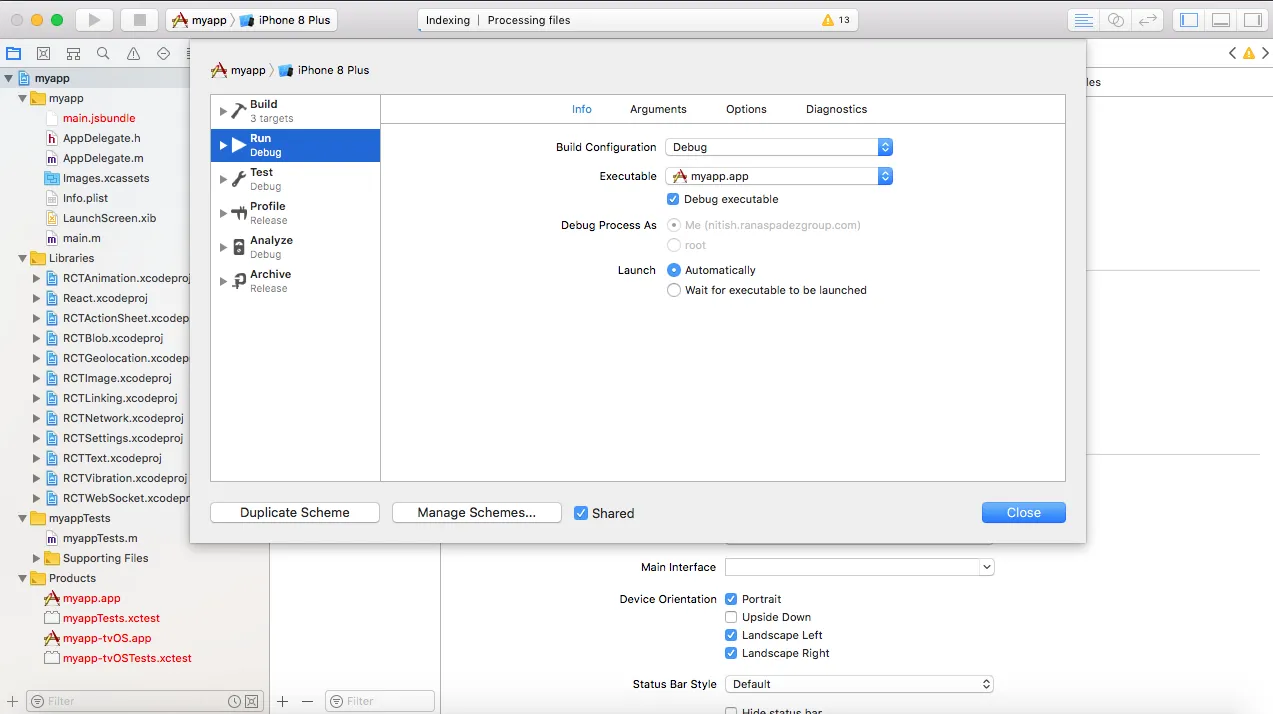
Task: Toggle the inspector pane visibility icon
Action: point(1252,20)
